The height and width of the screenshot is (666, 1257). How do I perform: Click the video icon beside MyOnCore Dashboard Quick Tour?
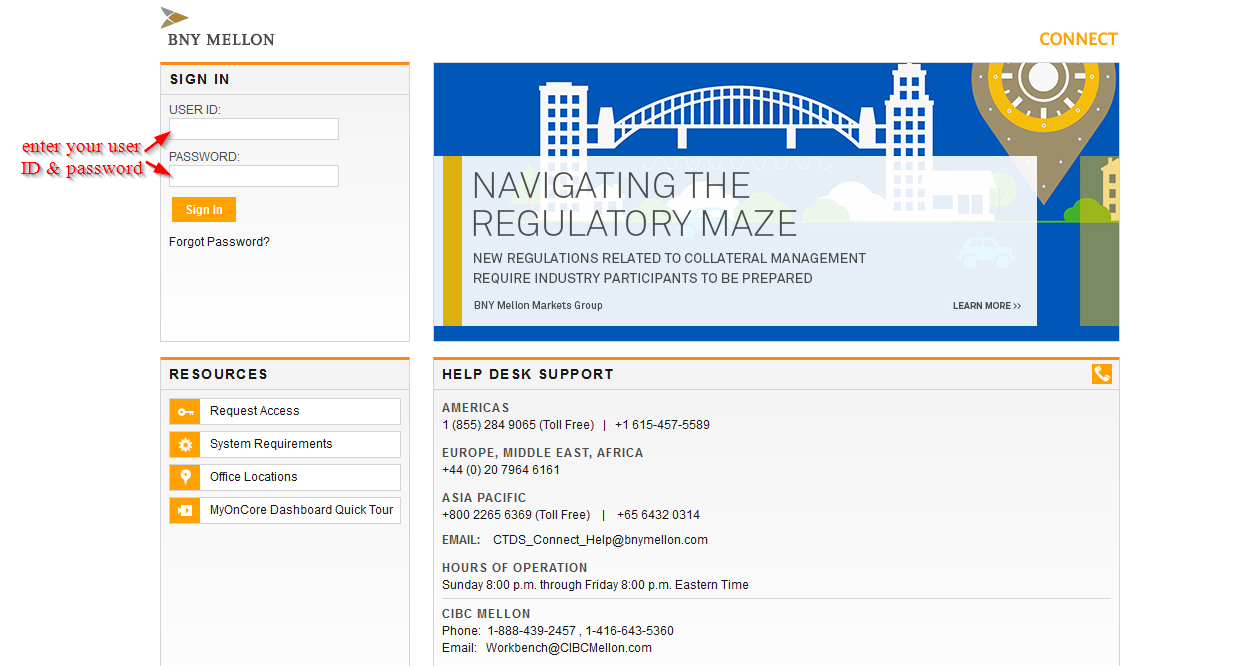point(185,510)
